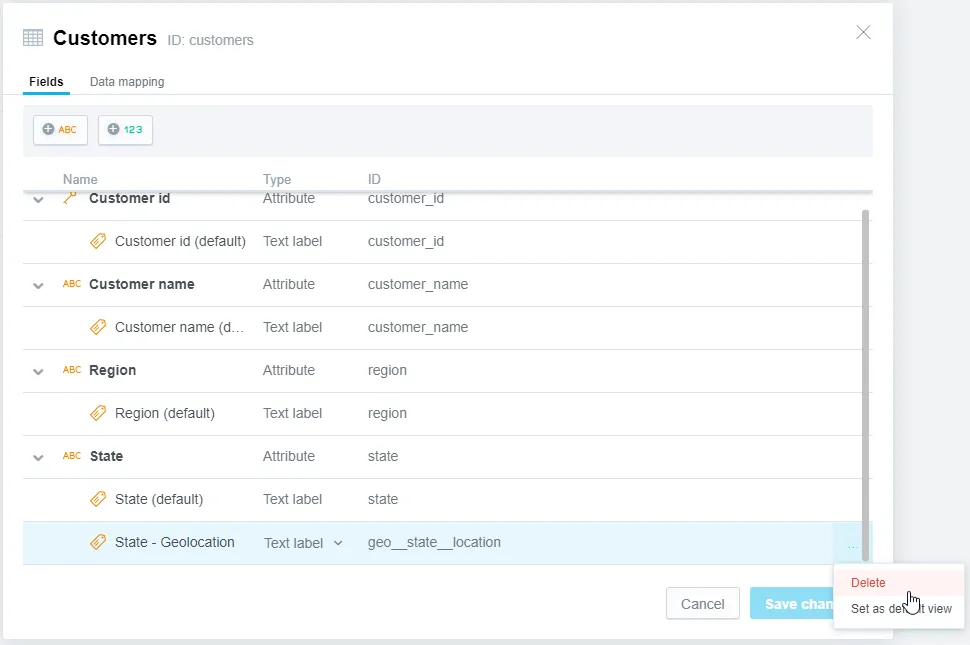970x645 pixels.
Task: Click the table icon next to Customers title
Action: 34,37
